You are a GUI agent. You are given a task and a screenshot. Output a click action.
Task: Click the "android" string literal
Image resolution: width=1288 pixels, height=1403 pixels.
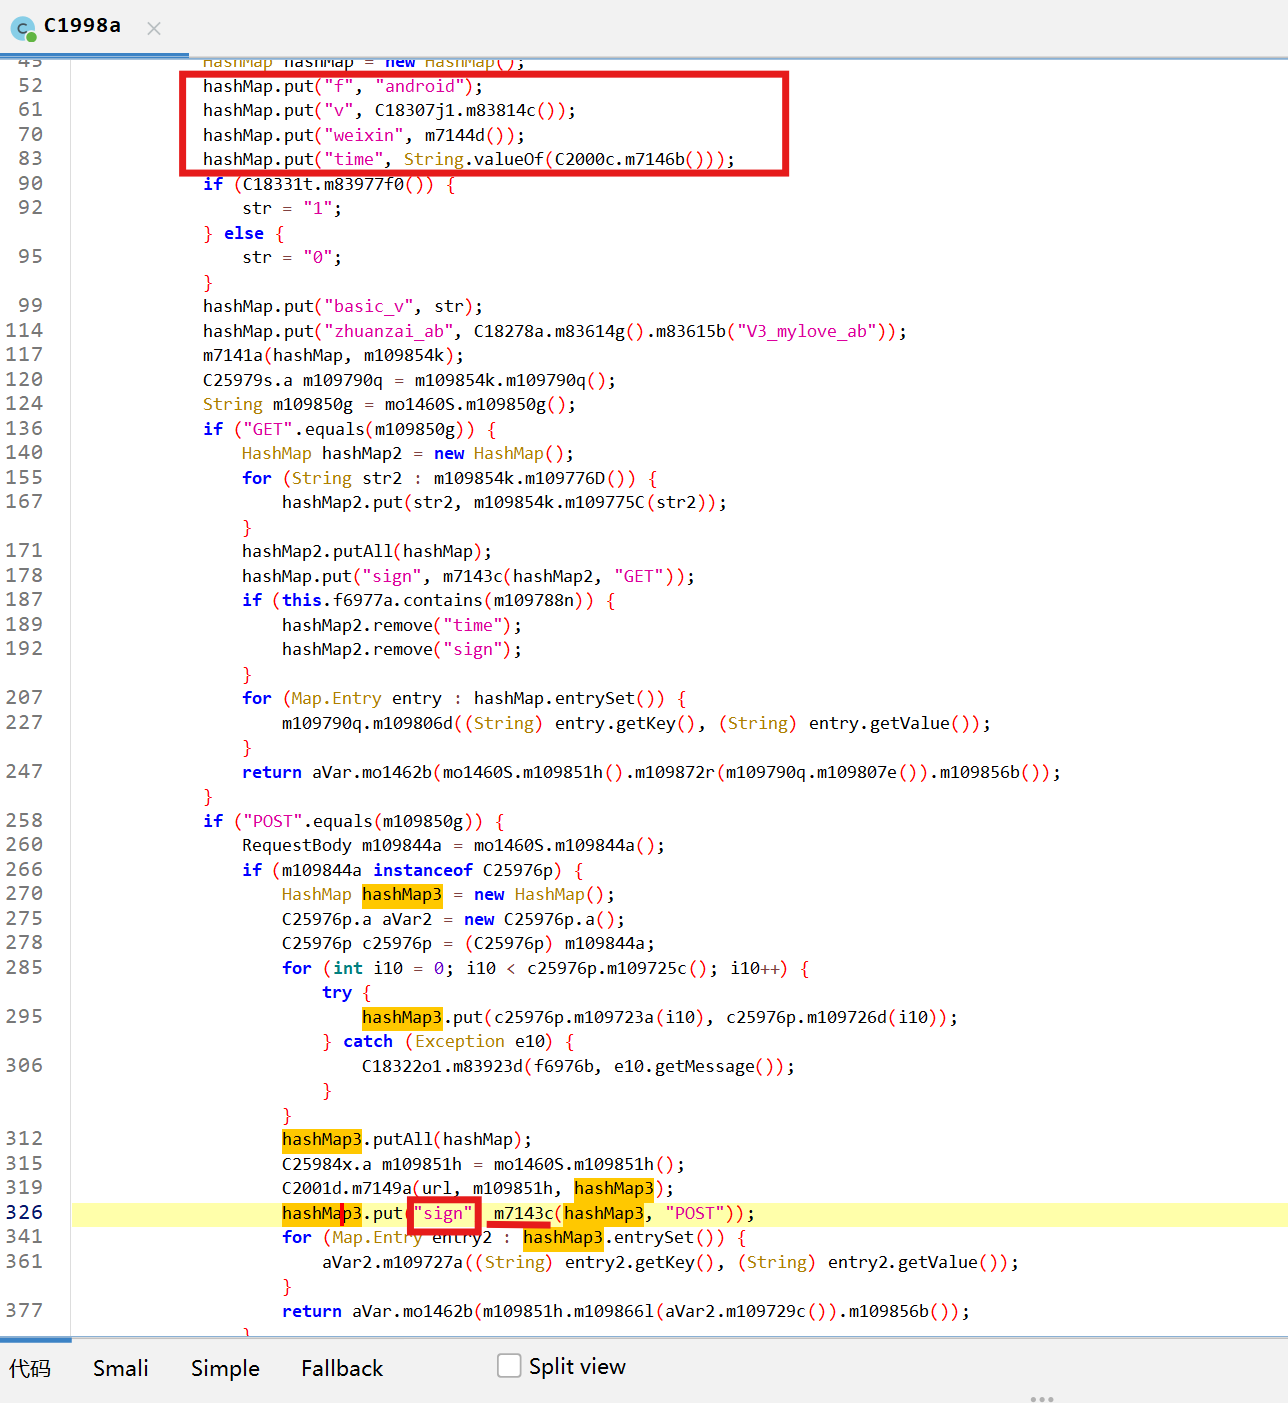(420, 86)
